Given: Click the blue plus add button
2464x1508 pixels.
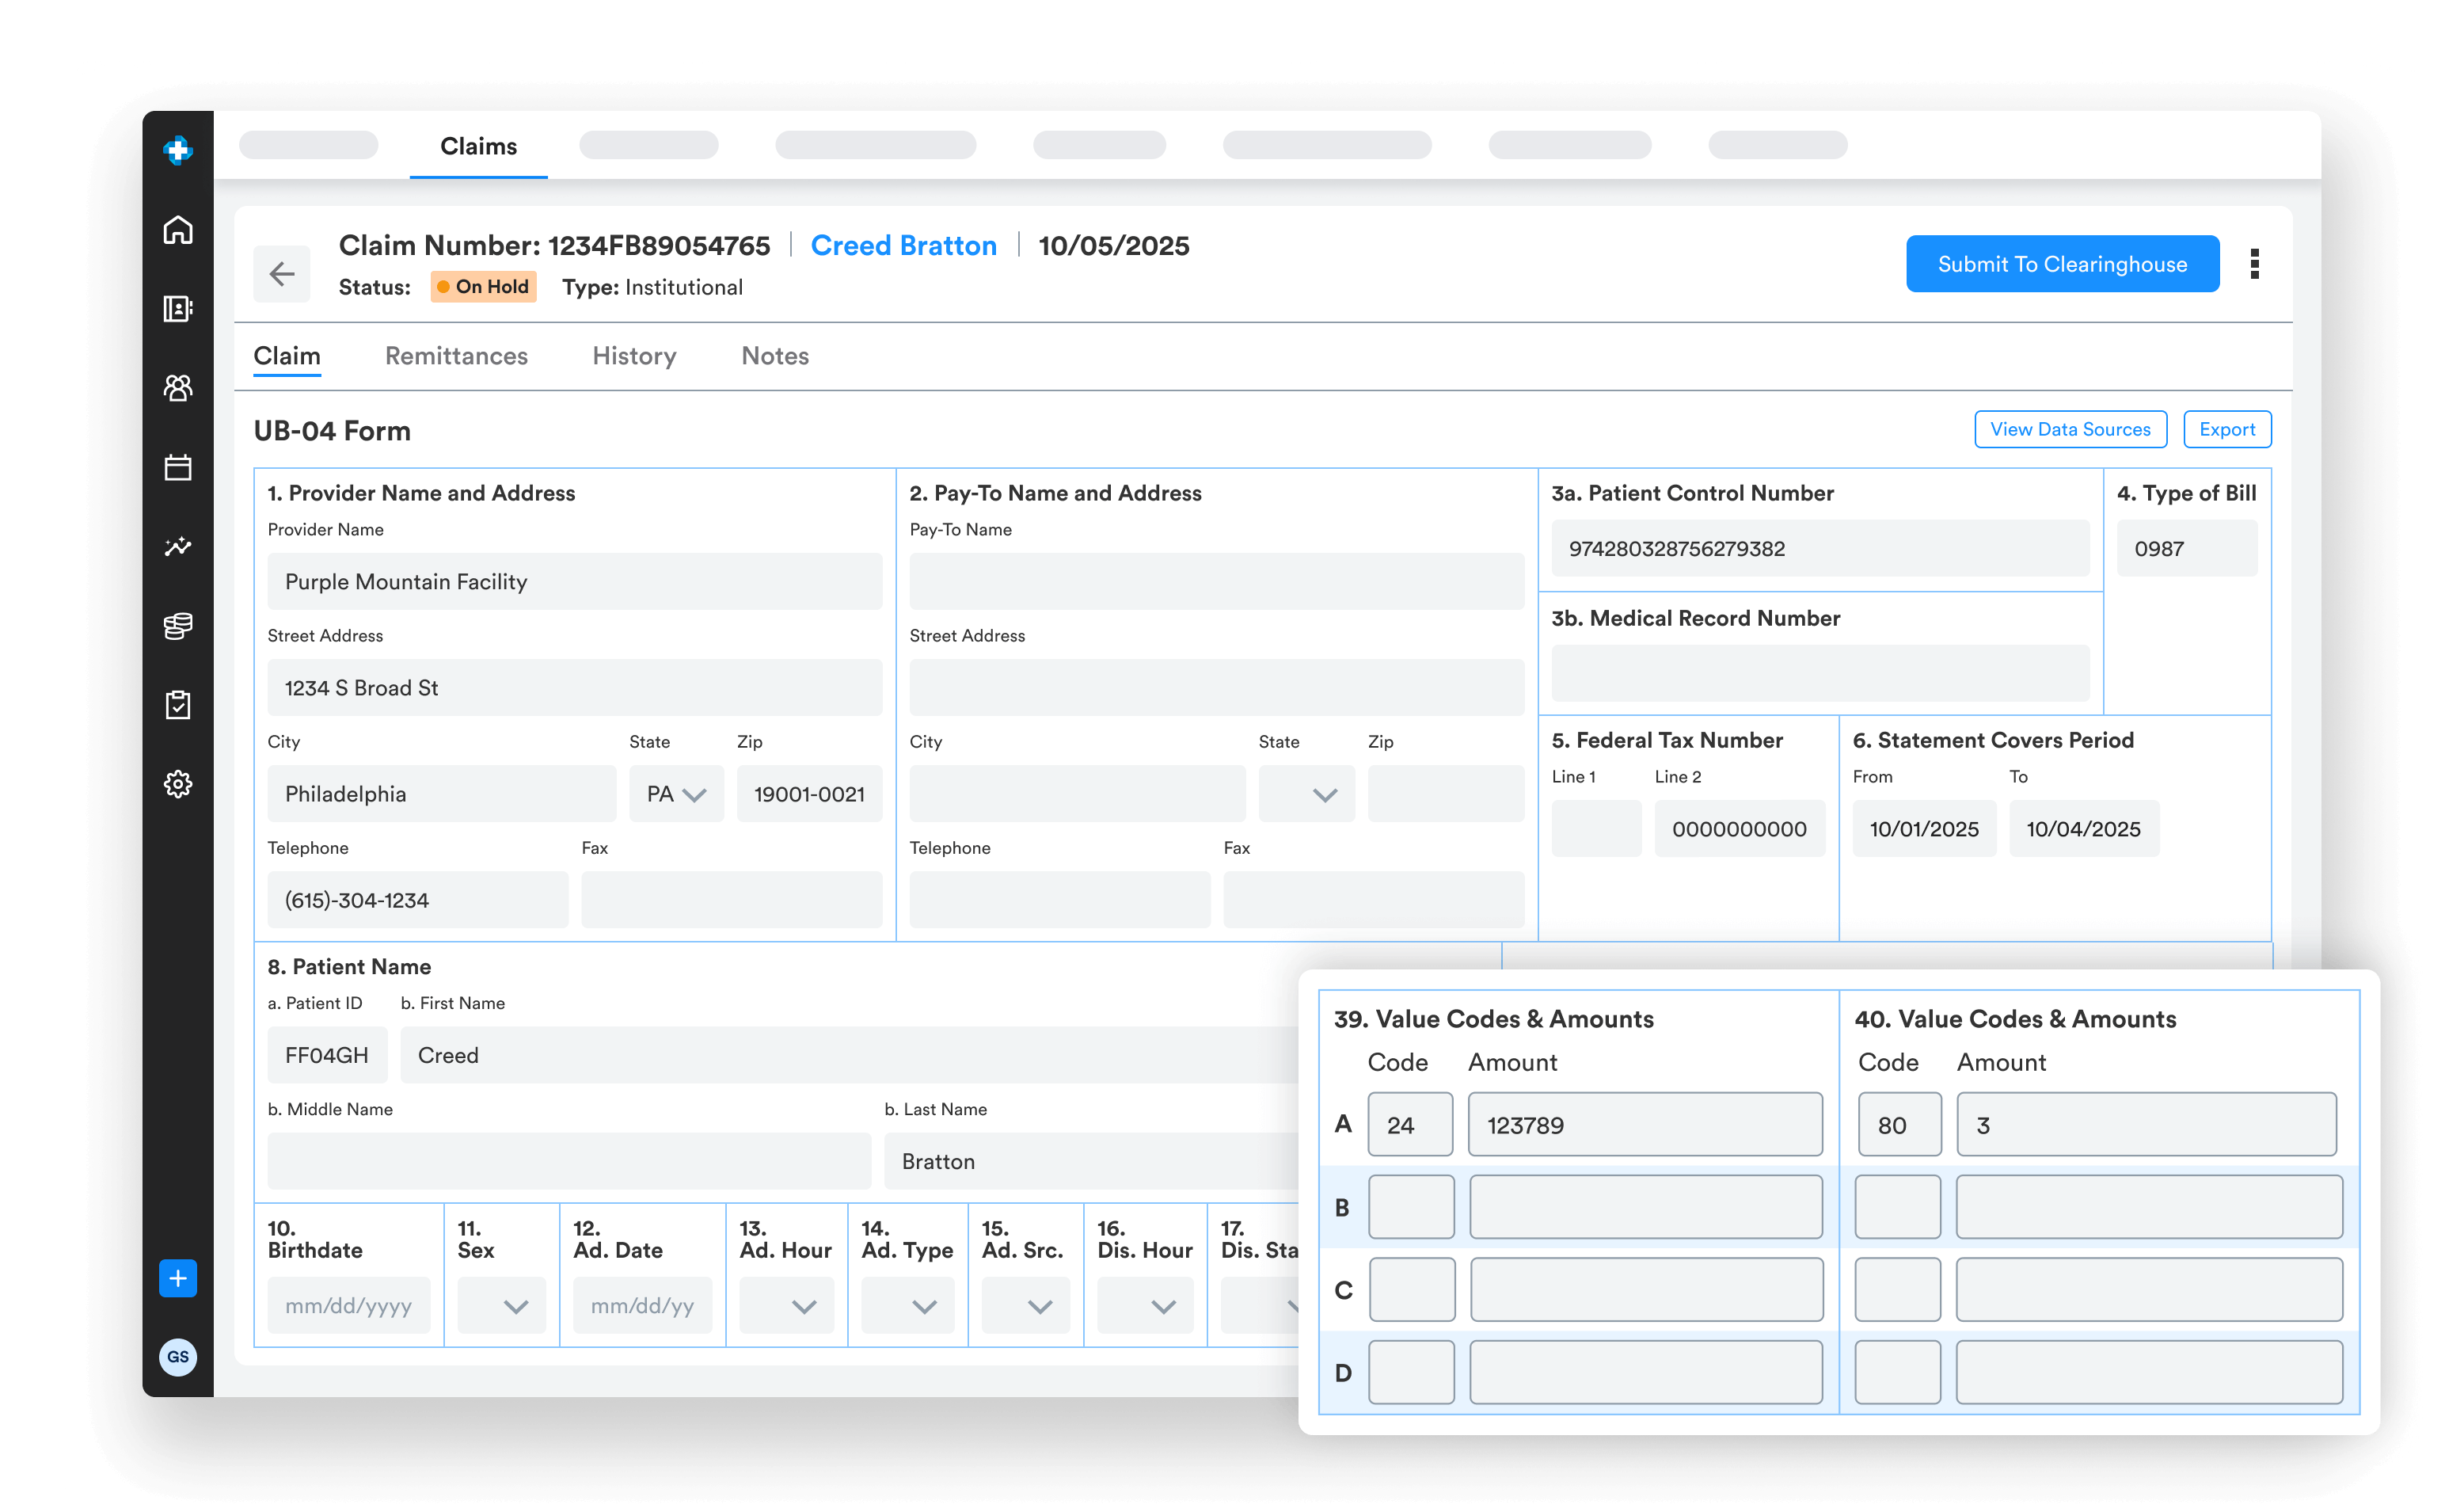Looking at the screenshot, I should coord(178,1278).
